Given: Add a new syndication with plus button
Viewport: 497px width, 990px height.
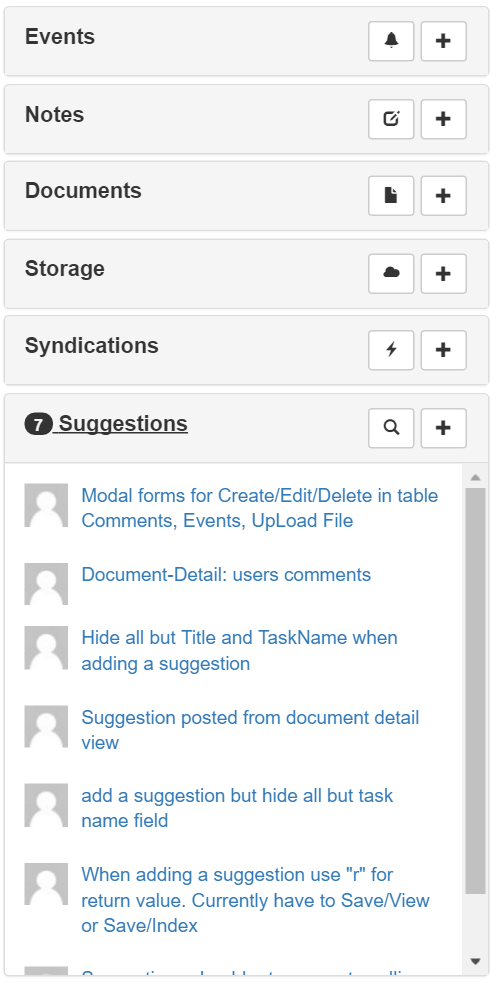Looking at the screenshot, I should 443,350.
